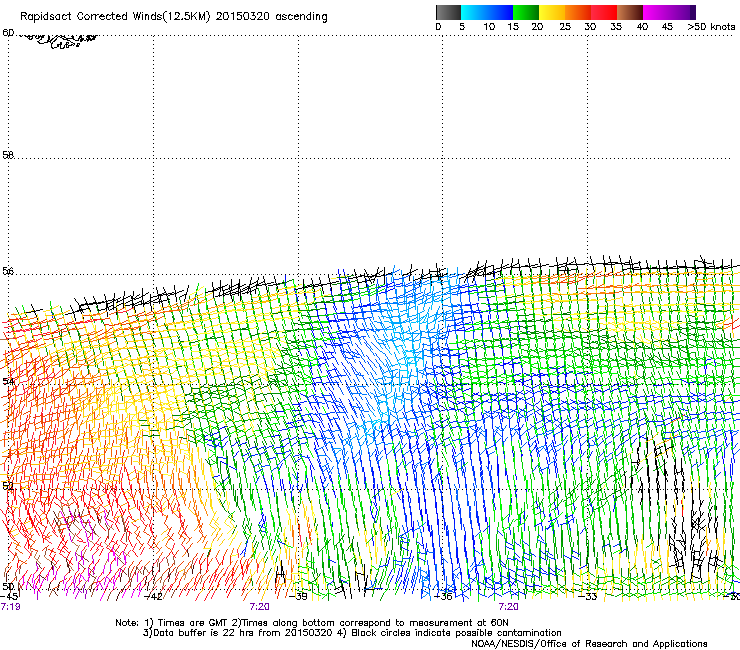Click the latitude label '56'
This screenshot has height=650, width=740.
(x=8, y=271)
